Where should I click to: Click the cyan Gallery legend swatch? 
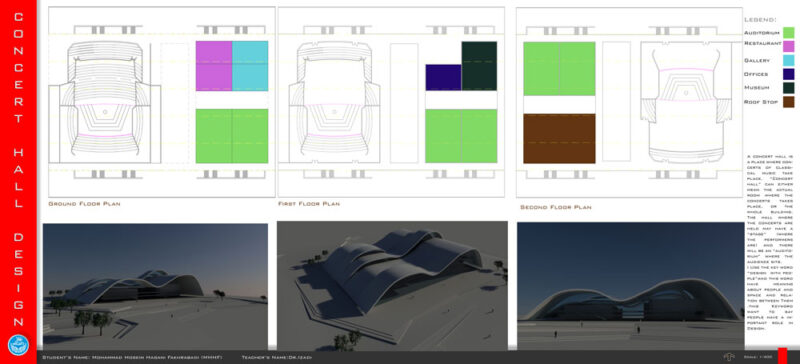point(789,60)
